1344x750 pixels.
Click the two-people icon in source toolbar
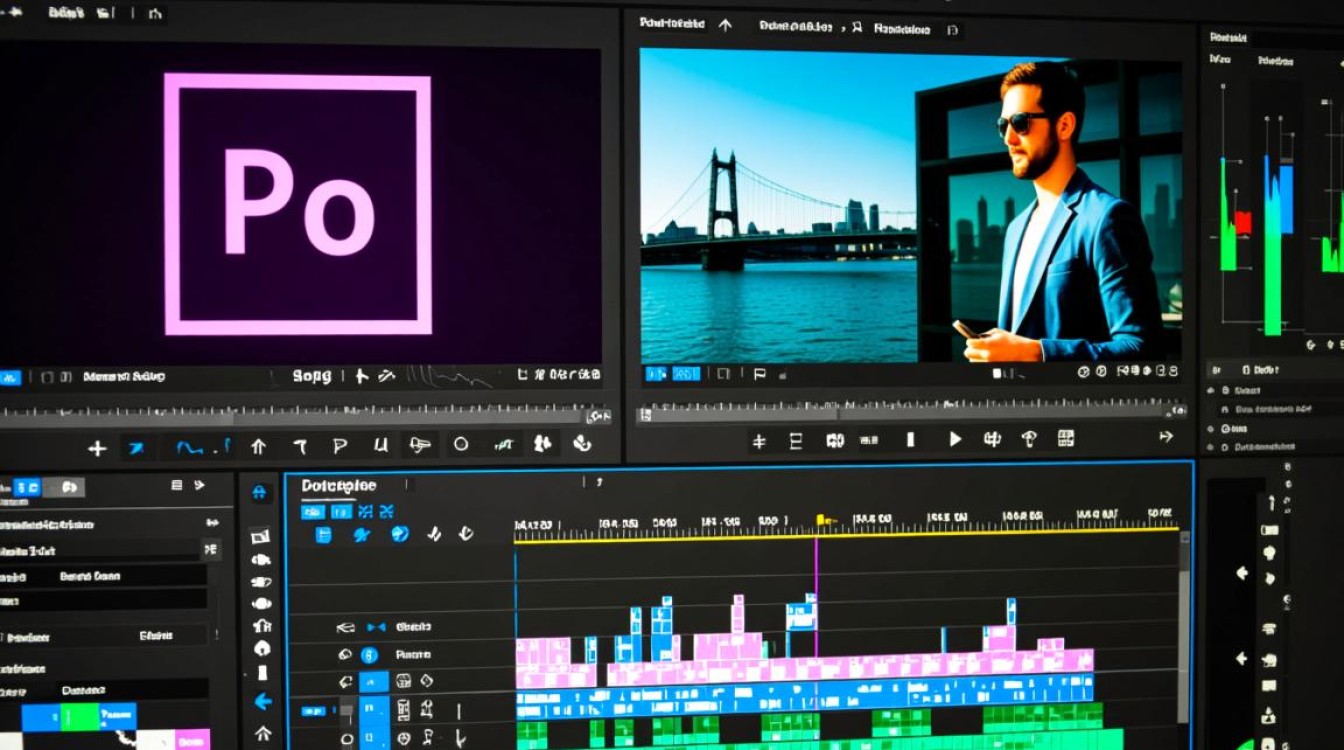[x=543, y=443]
